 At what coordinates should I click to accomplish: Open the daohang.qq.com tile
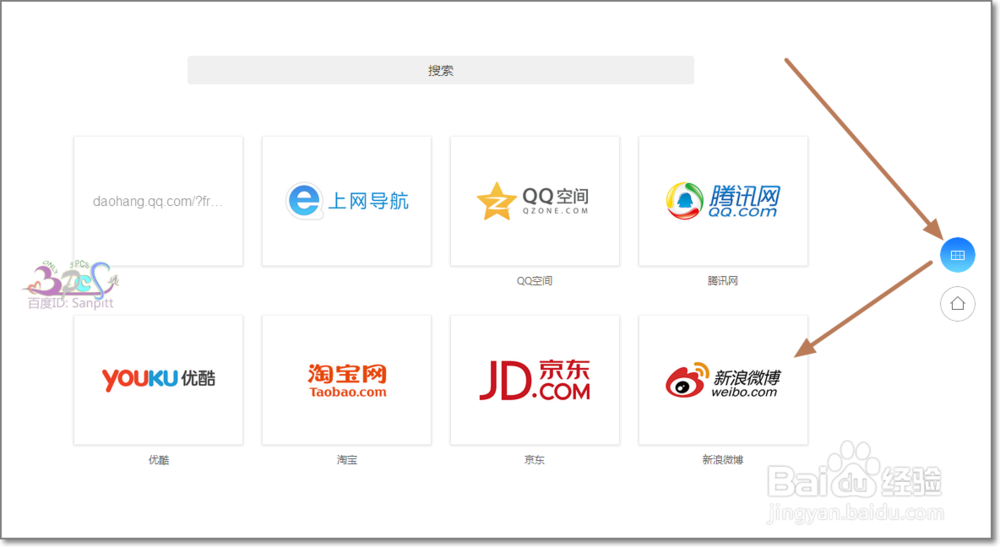[x=158, y=201]
